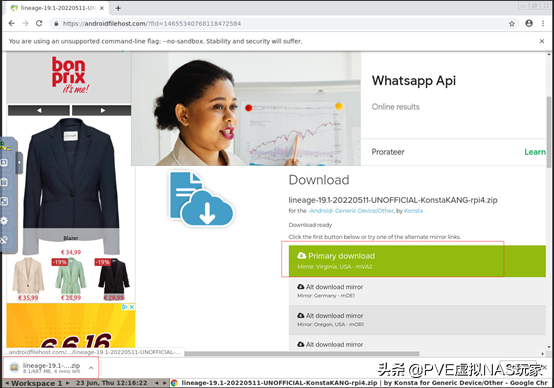
Task: Open the Chrome profile account icon
Action: point(529,23)
